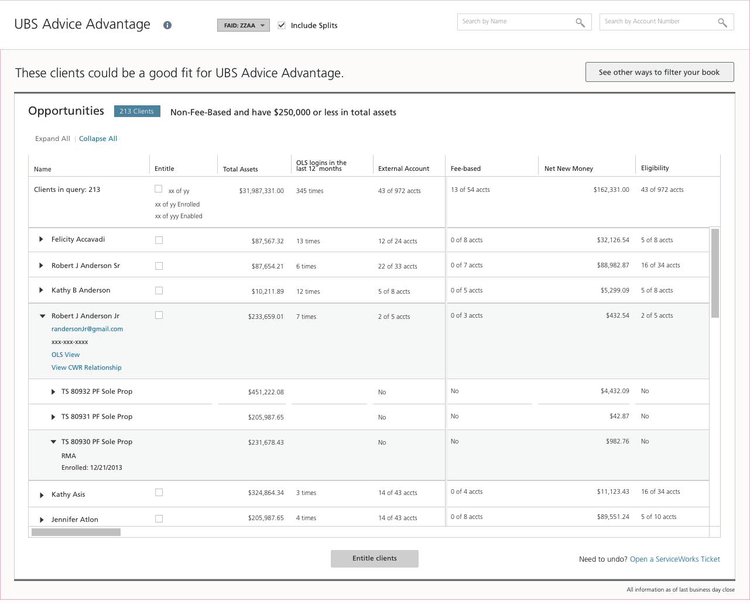Check Entitle box for Jennifer Atlon

point(159,518)
